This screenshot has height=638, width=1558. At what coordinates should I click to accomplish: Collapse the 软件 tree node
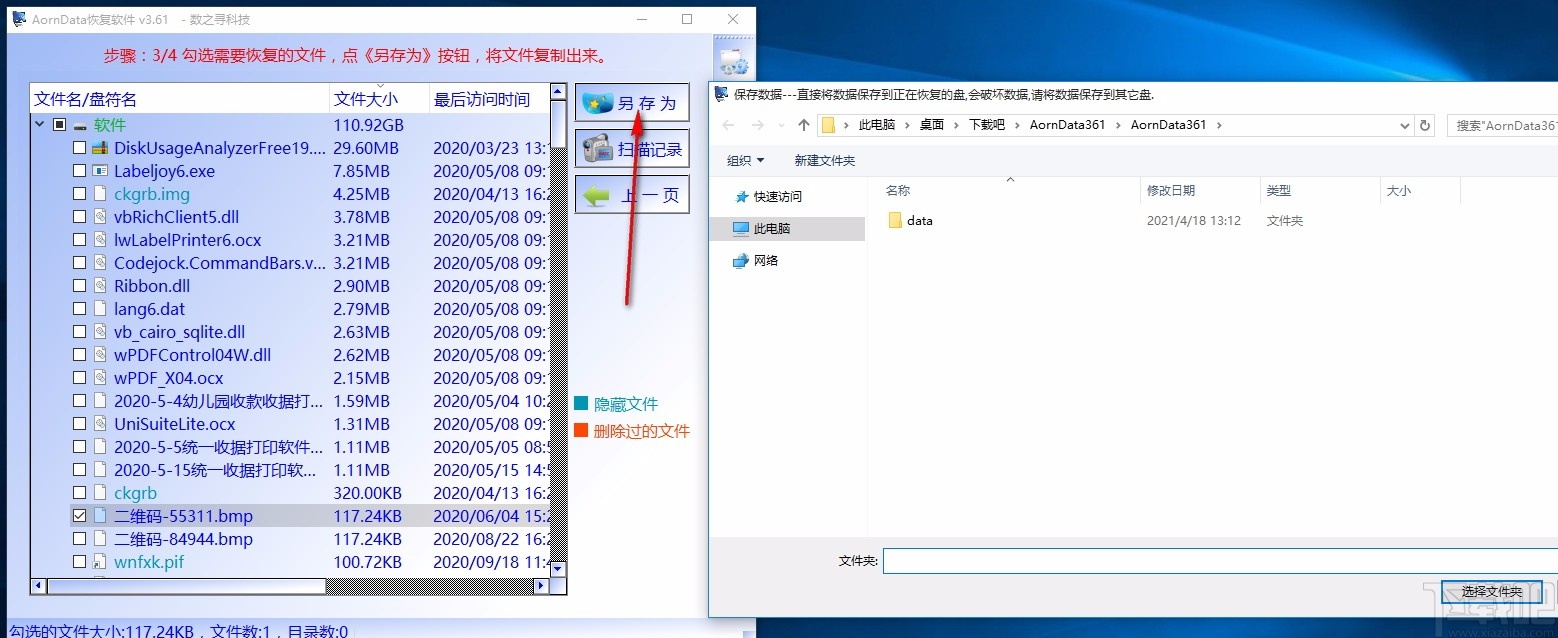coord(40,124)
